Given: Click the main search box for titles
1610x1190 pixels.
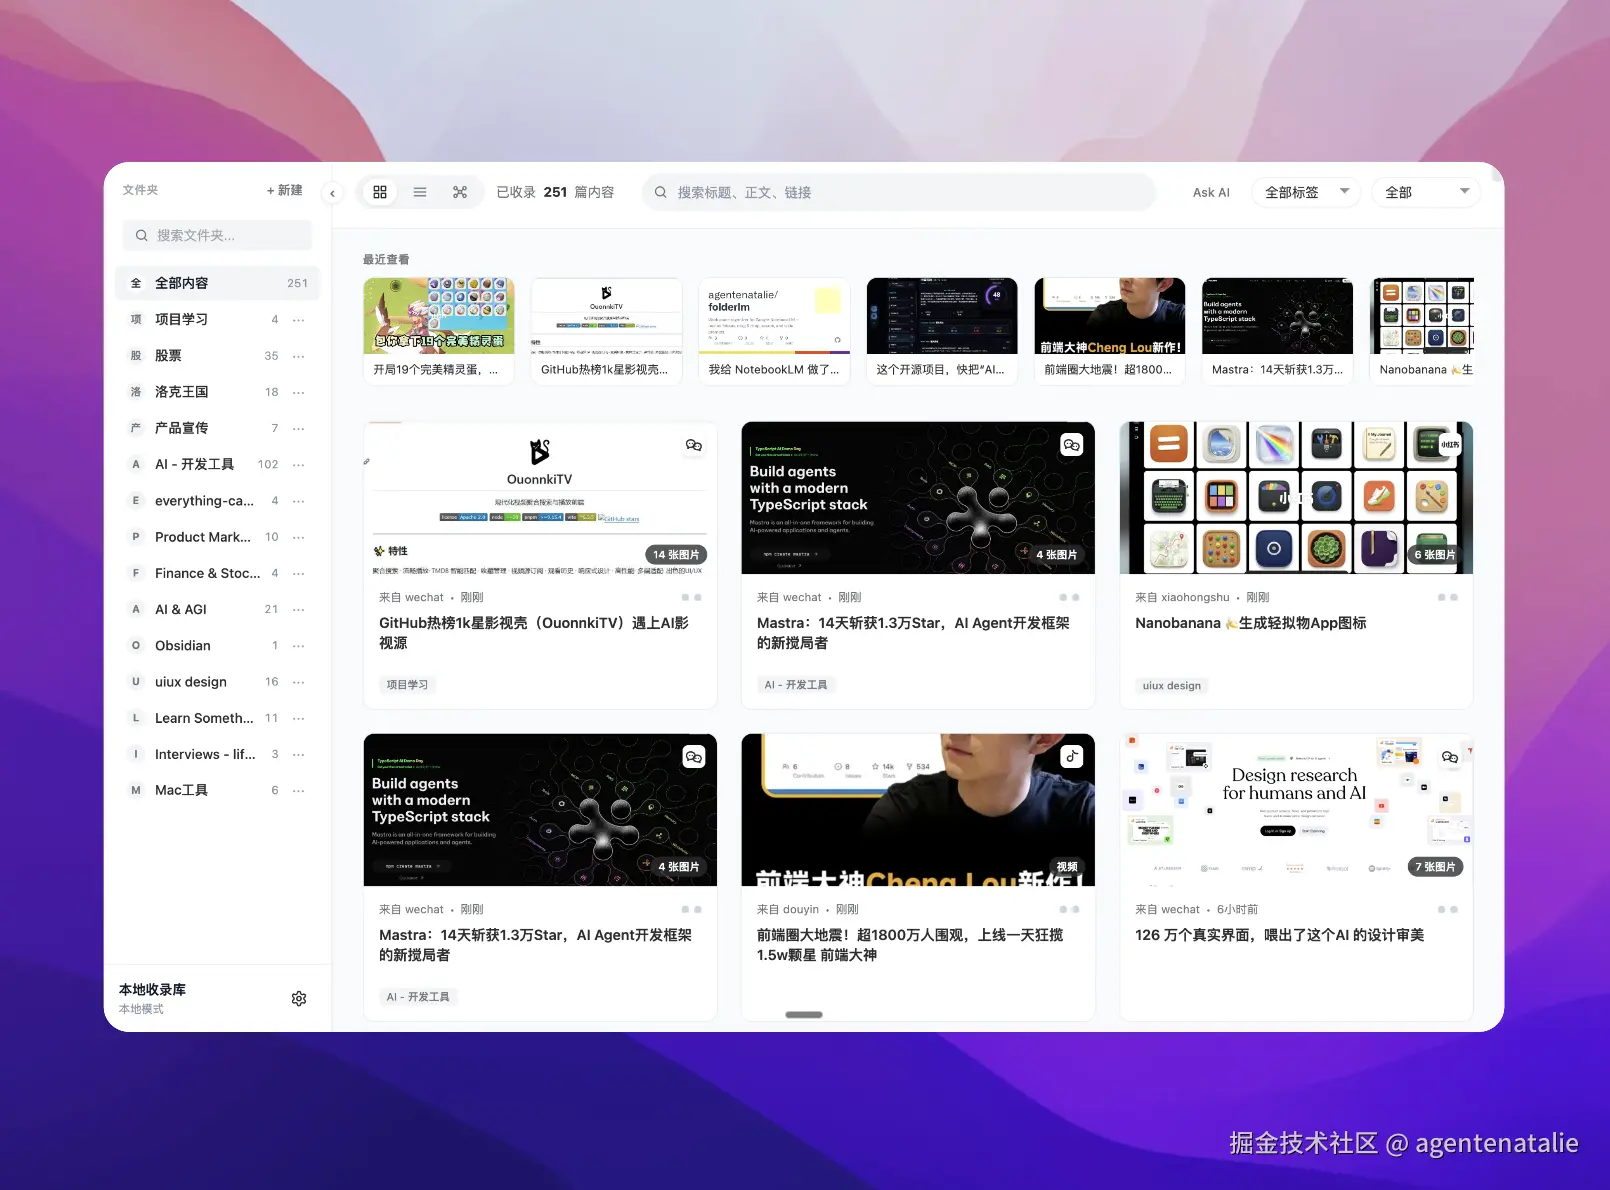Looking at the screenshot, I should (899, 192).
